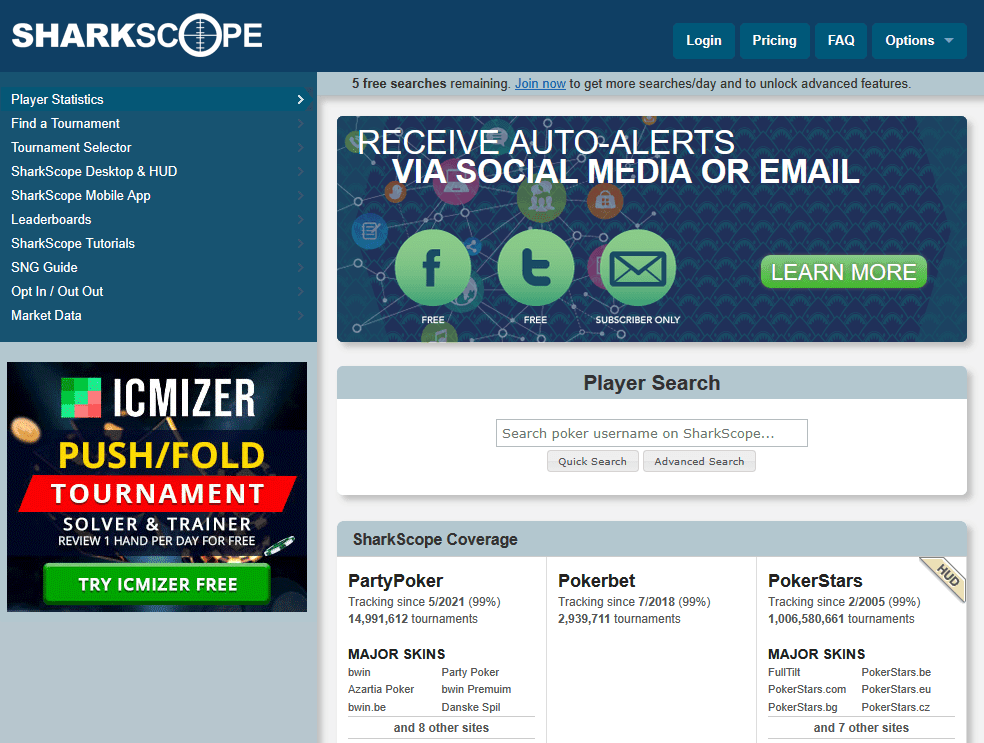Open the ICMIZER push/fold ad banner

[x=157, y=487]
